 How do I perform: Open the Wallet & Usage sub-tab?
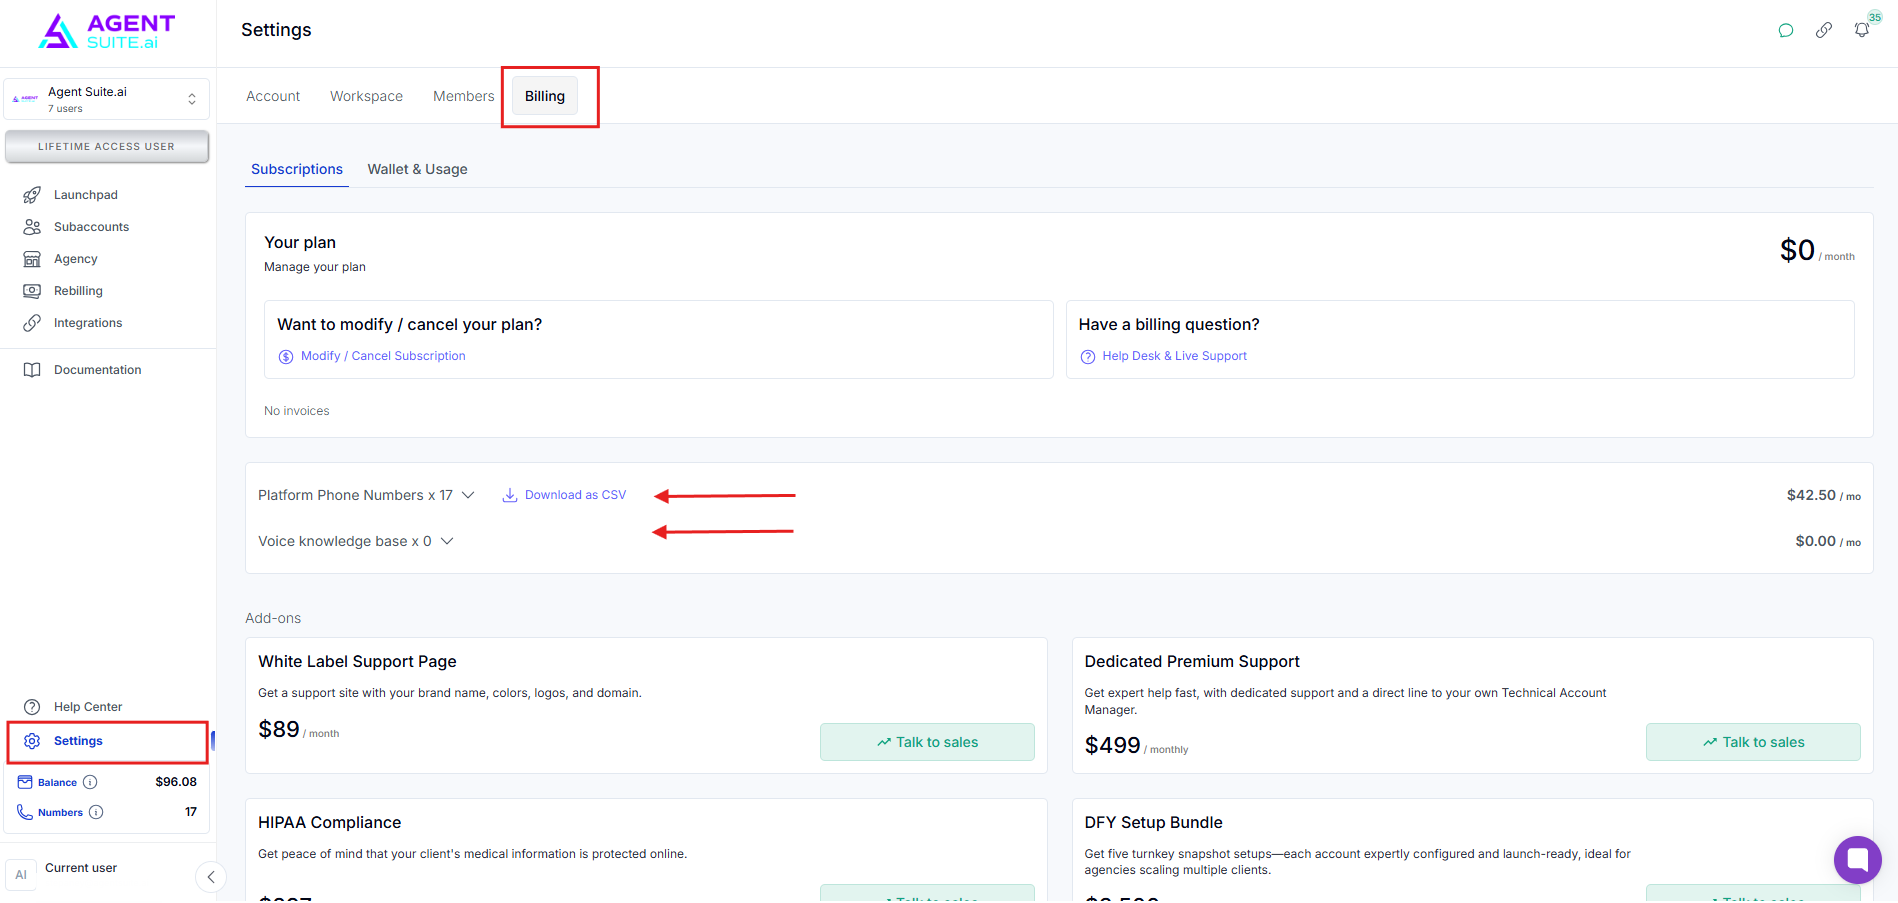point(418,169)
